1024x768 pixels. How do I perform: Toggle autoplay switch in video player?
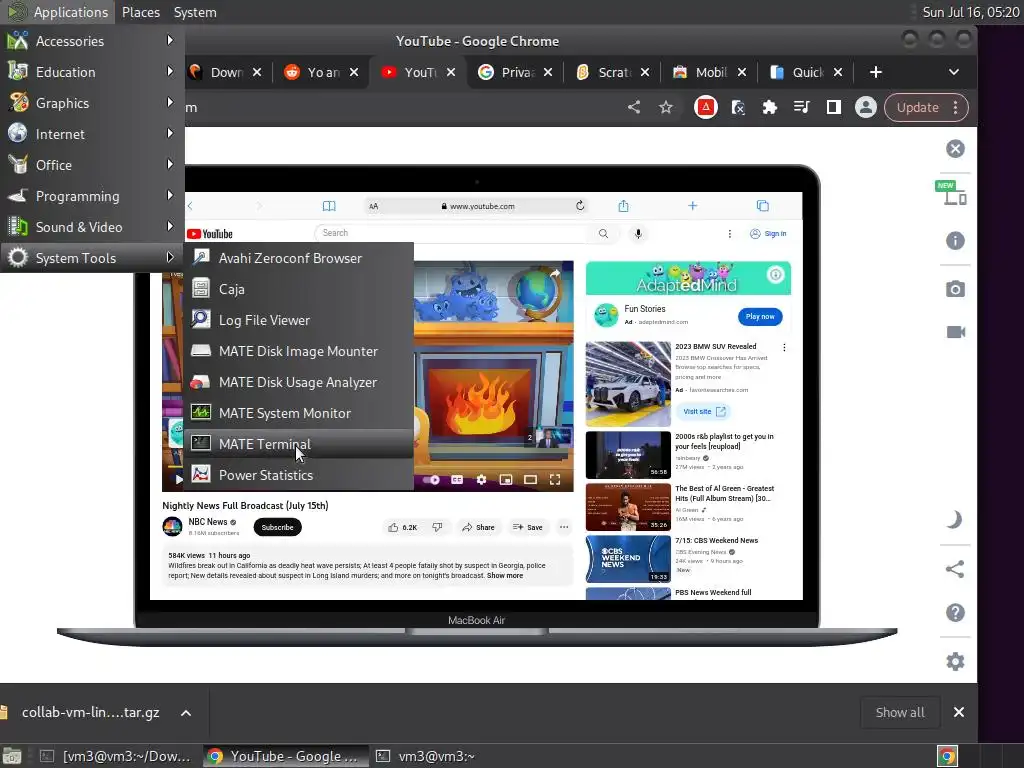coord(431,480)
